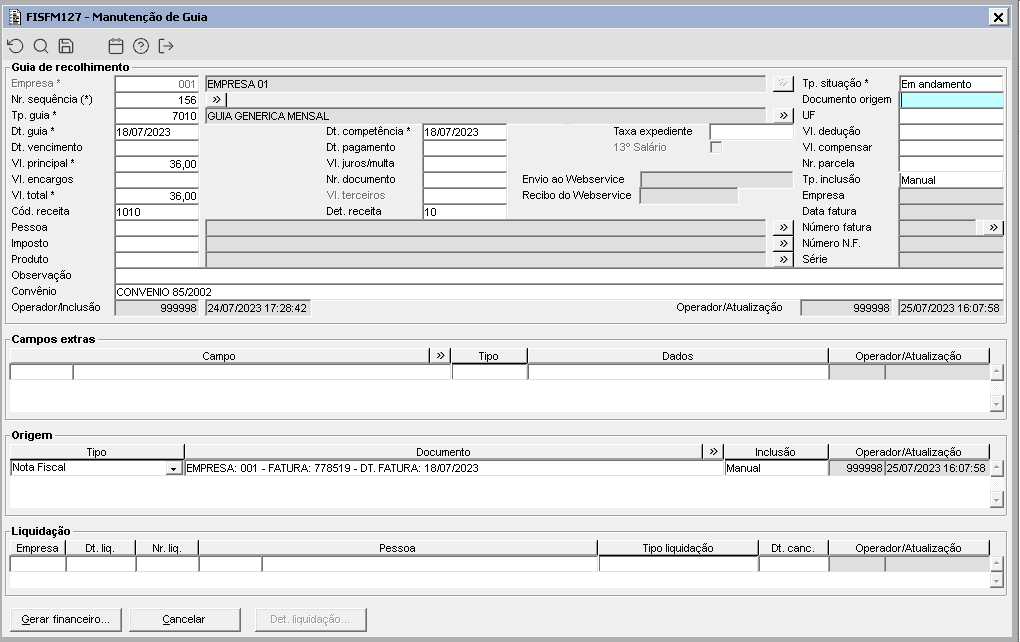Image resolution: width=1020 pixels, height=642 pixels.
Task: Click the Vl. principal field
Action: point(157,164)
